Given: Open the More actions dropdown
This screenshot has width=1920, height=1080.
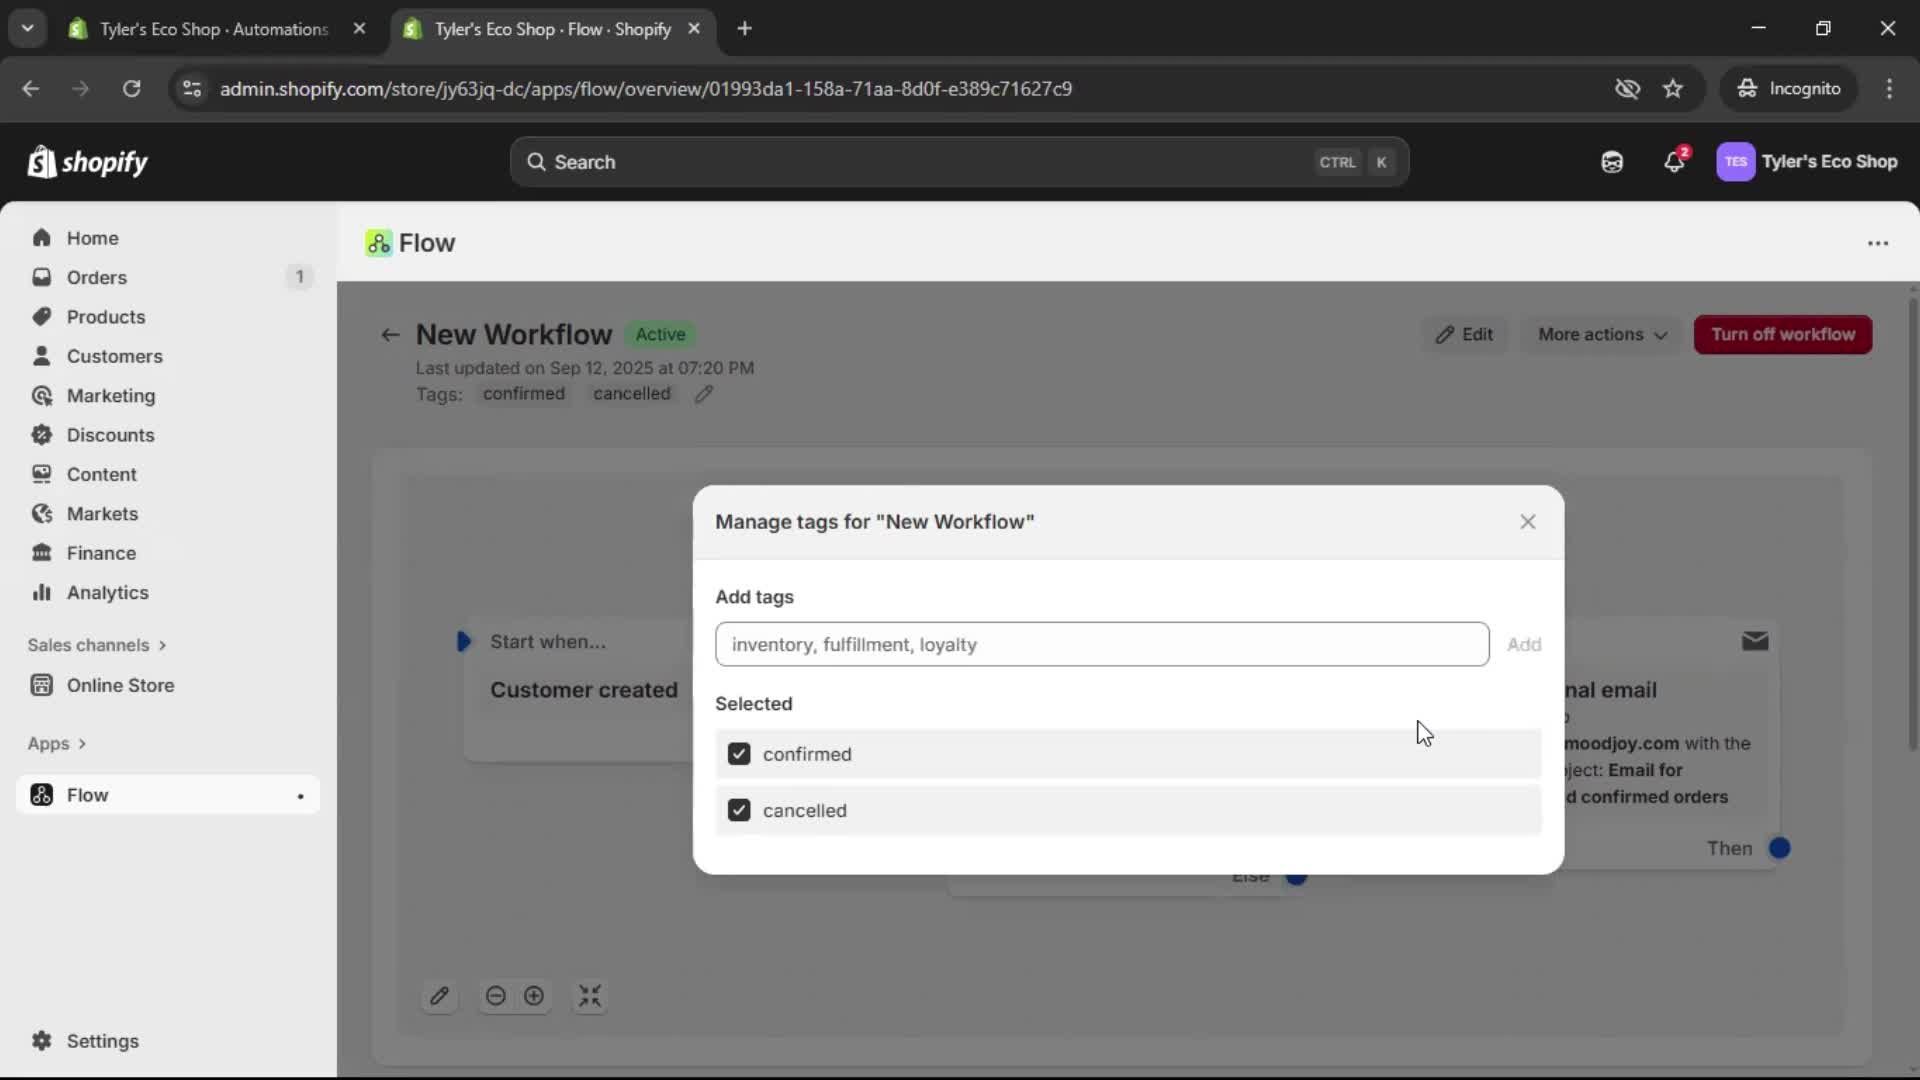Looking at the screenshot, I should pyautogui.click(x=1601, y=335).
